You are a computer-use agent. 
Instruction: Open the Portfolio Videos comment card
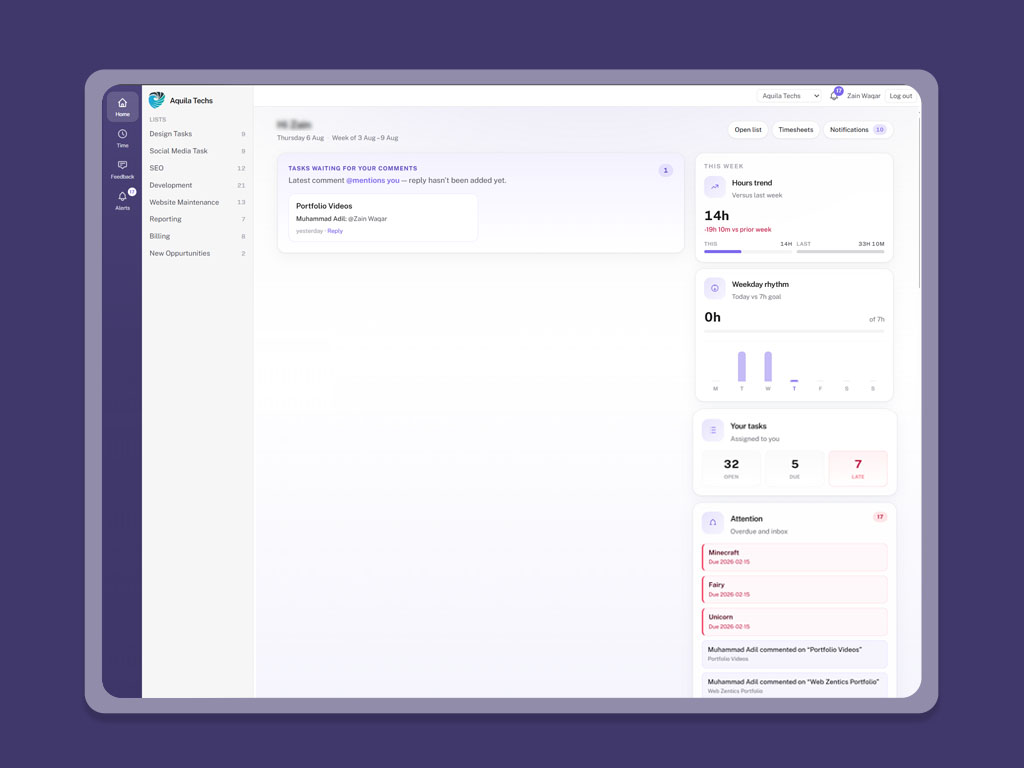pos(383,217)
